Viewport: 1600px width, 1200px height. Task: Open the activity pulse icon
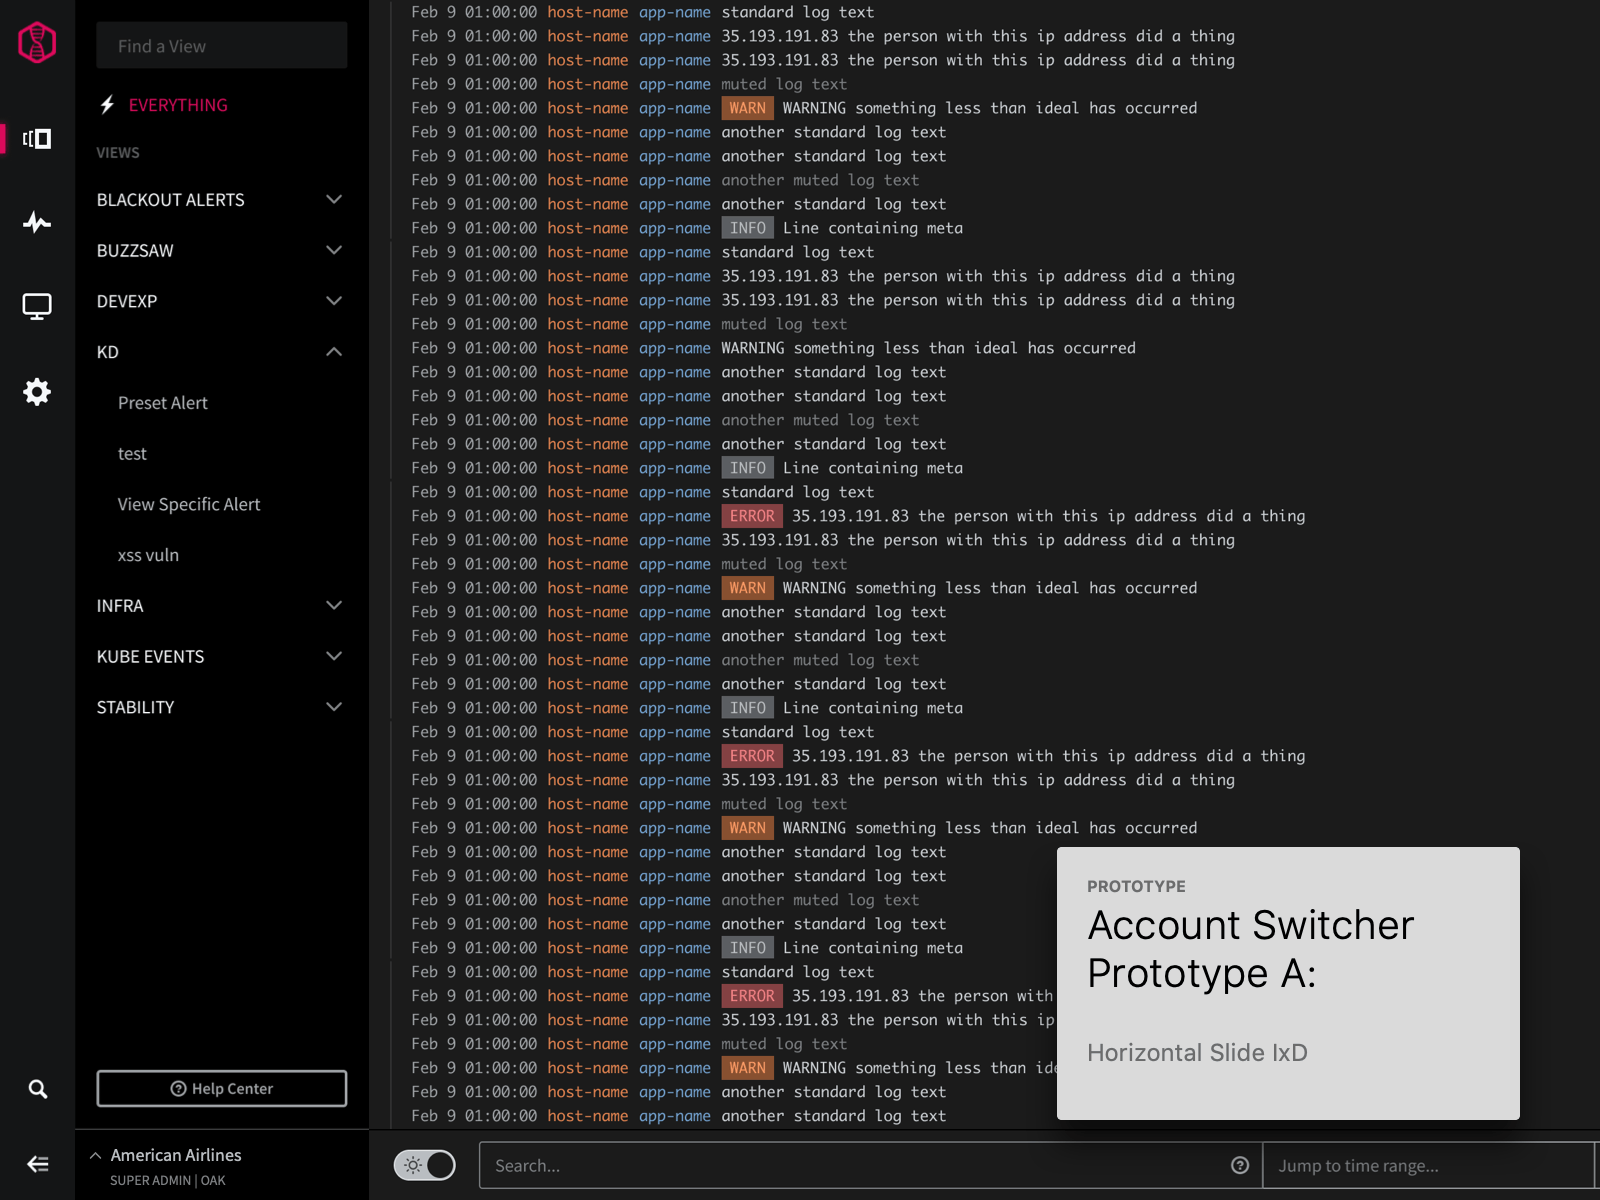pyautogui.click(x=37, y=222)
